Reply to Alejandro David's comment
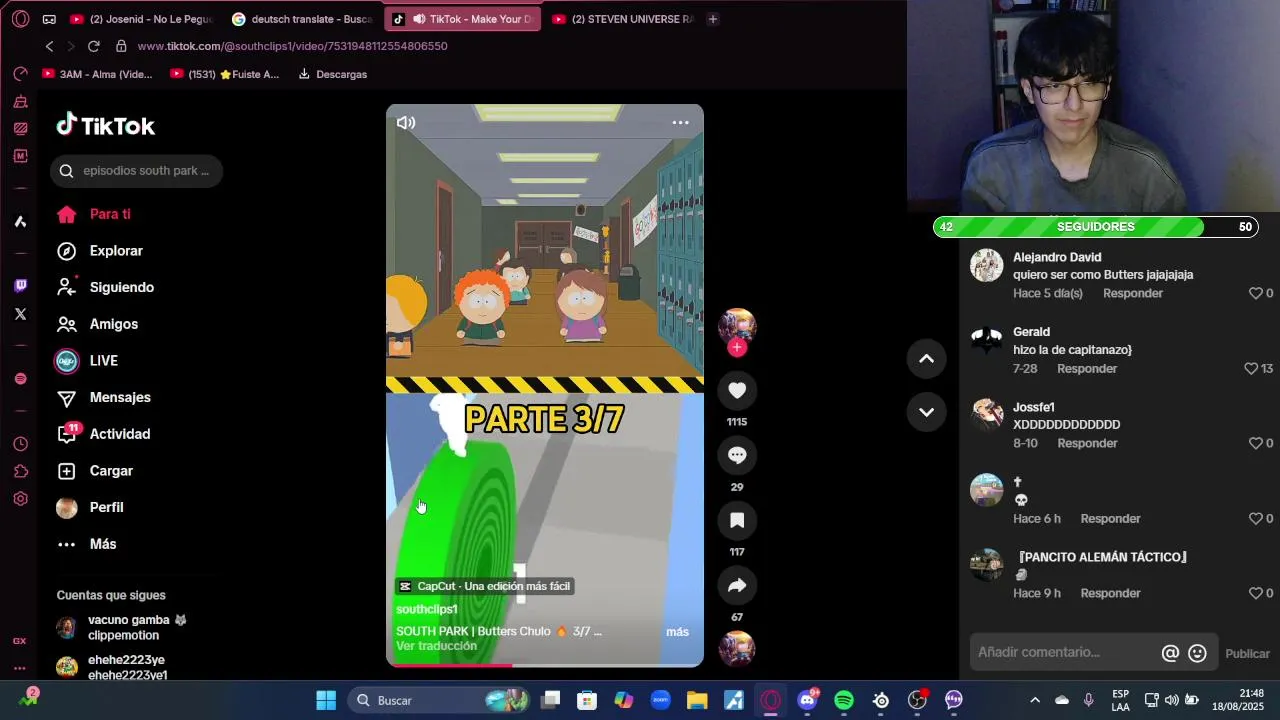Image resolution: width=1280 pixels, height=720 pixels. coord(1133,293)
